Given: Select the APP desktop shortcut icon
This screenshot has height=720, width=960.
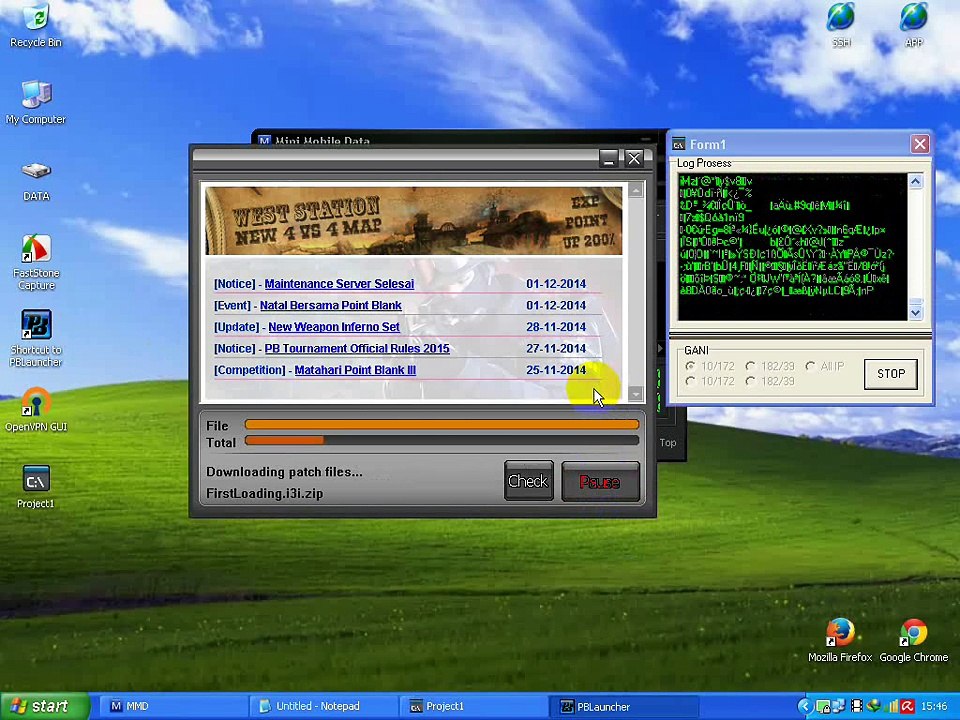Looking at the screenshot, I should tap(913, 25).
